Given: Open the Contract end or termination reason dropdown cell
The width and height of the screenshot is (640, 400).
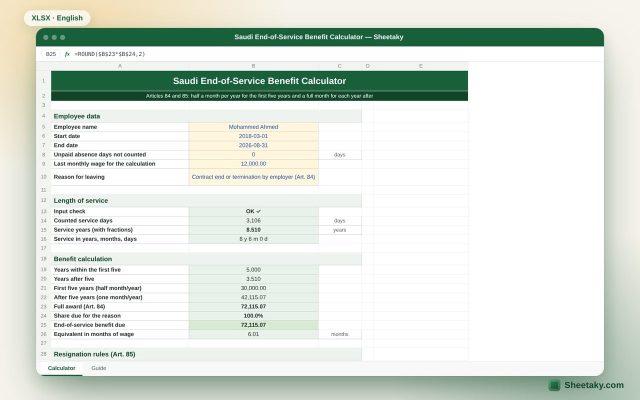Looking at the screenshot, I should 253,177.
